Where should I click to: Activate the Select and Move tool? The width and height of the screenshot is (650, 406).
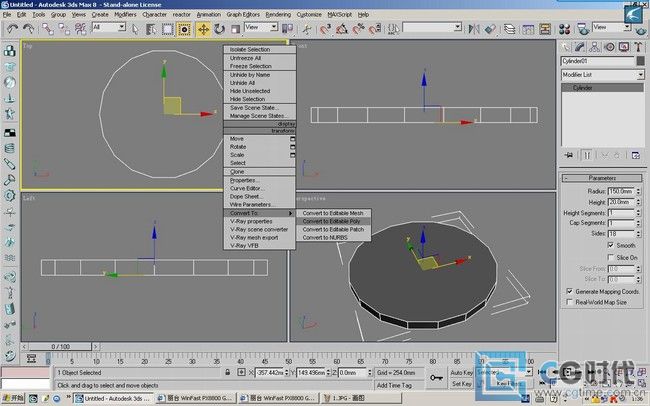[x=203, y=29]
